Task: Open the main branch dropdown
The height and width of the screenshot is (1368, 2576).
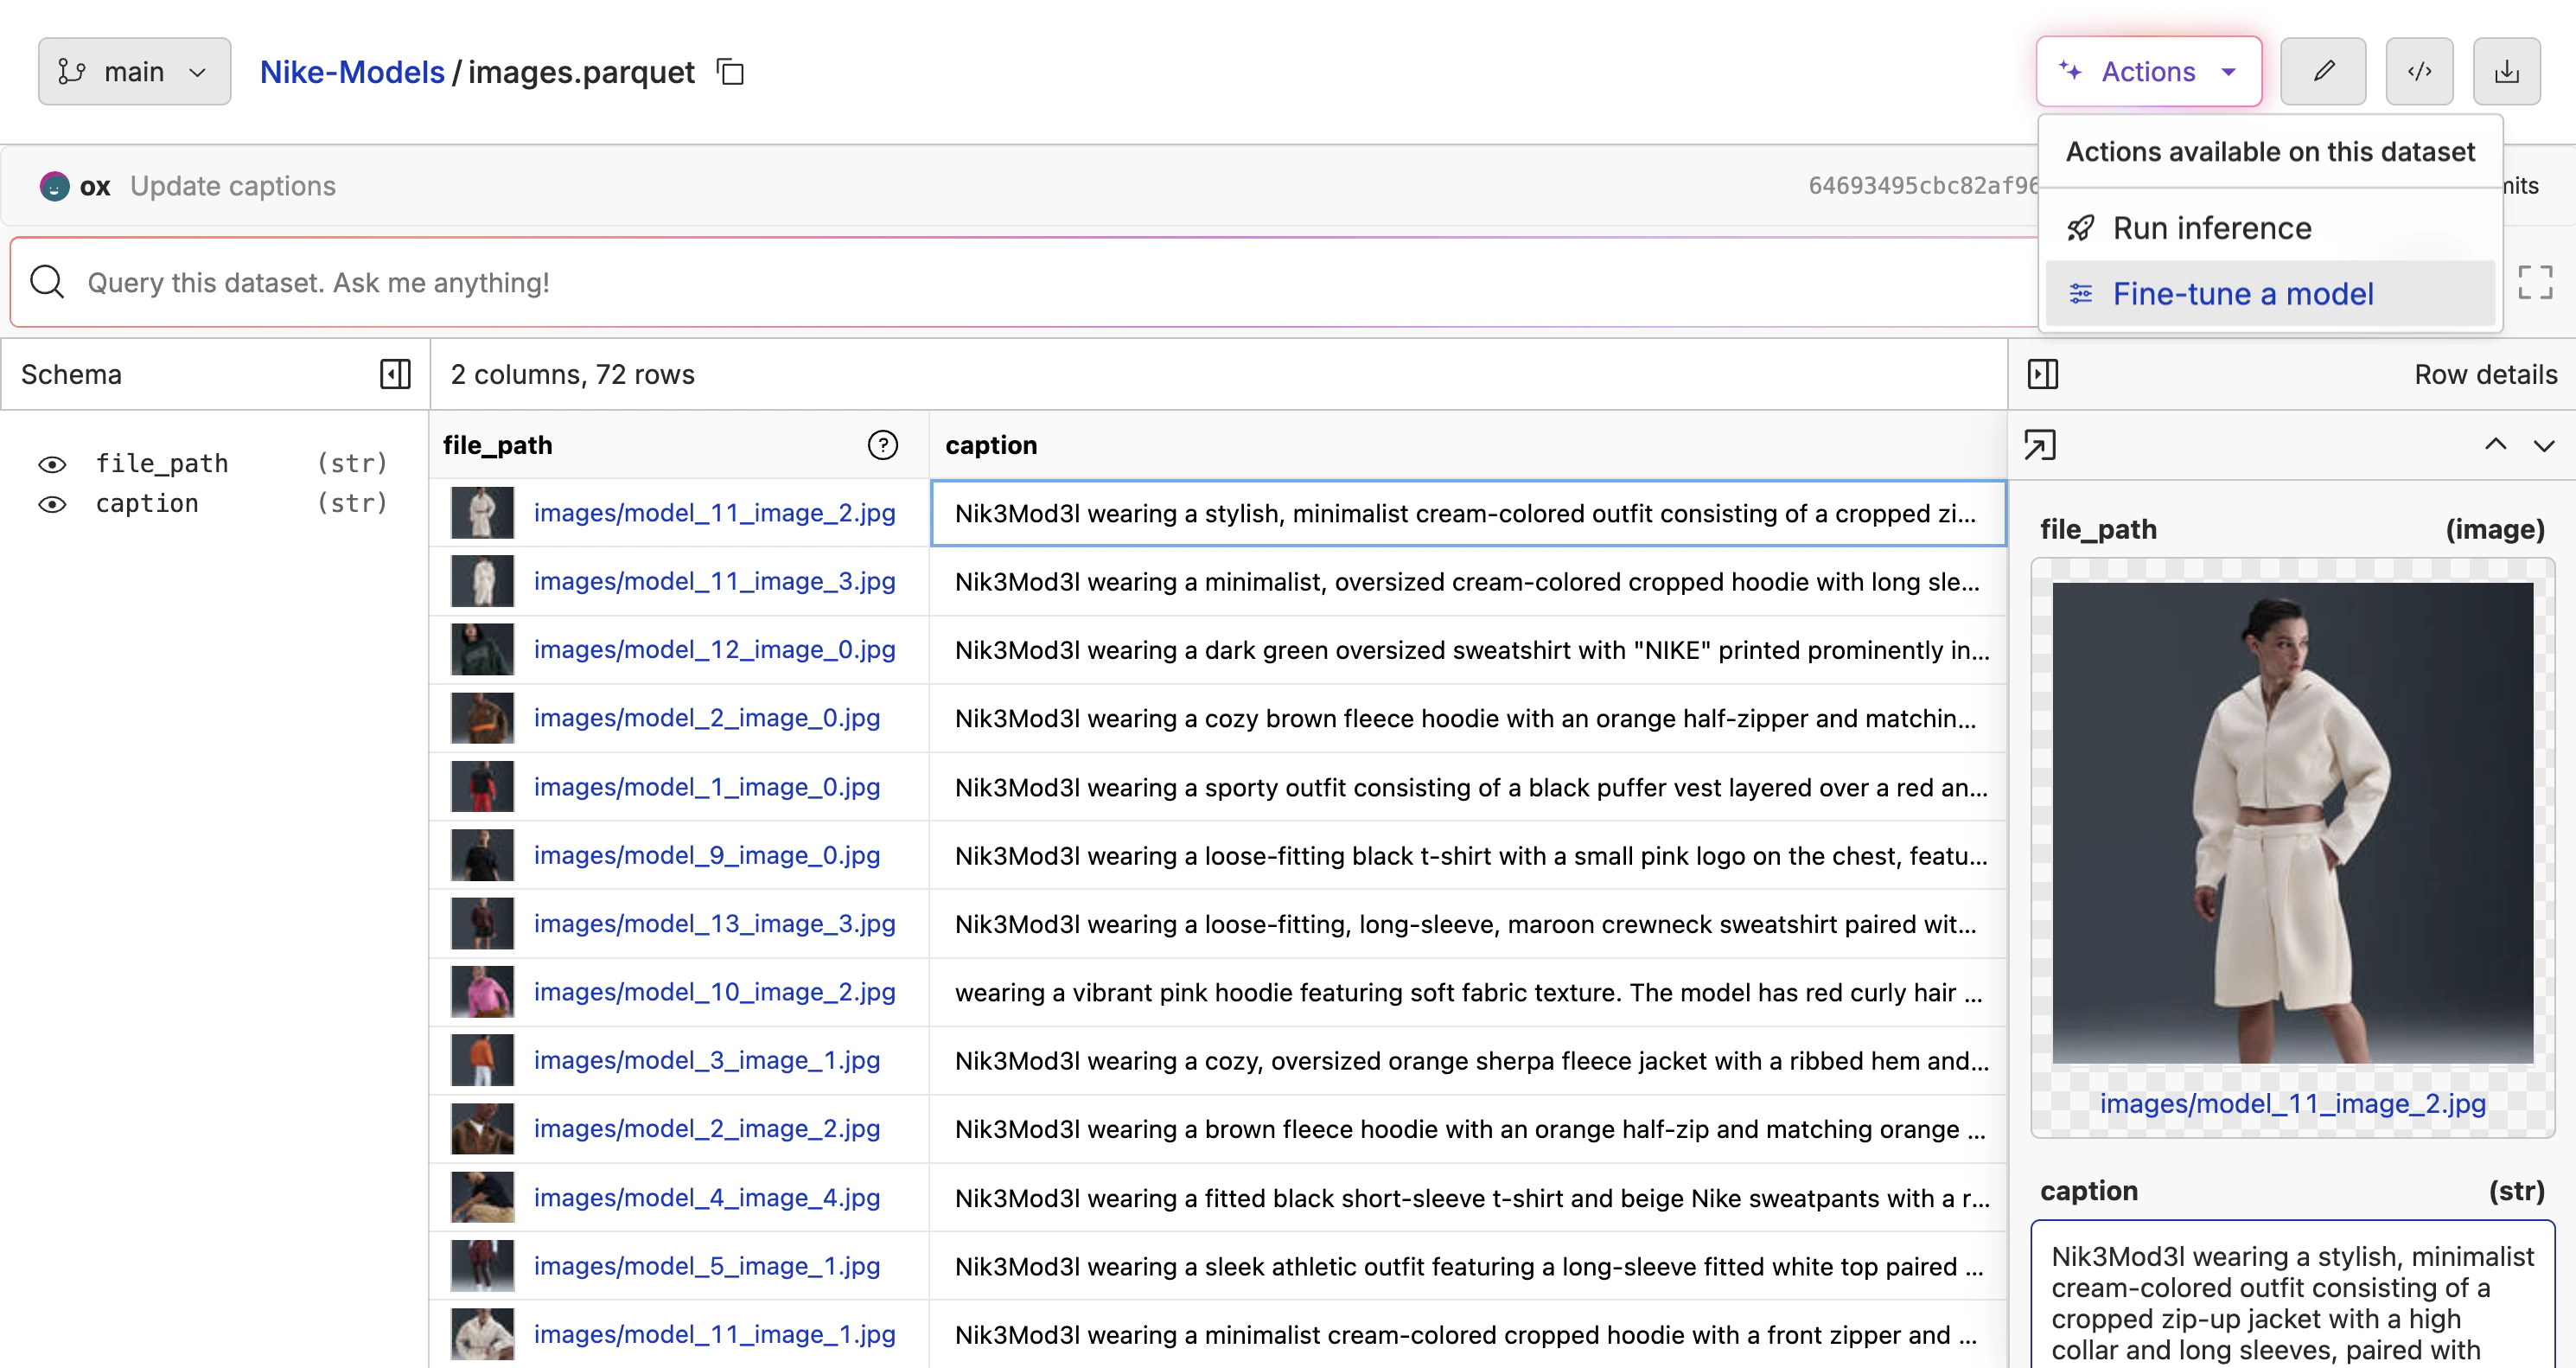Action: [134, 72]
